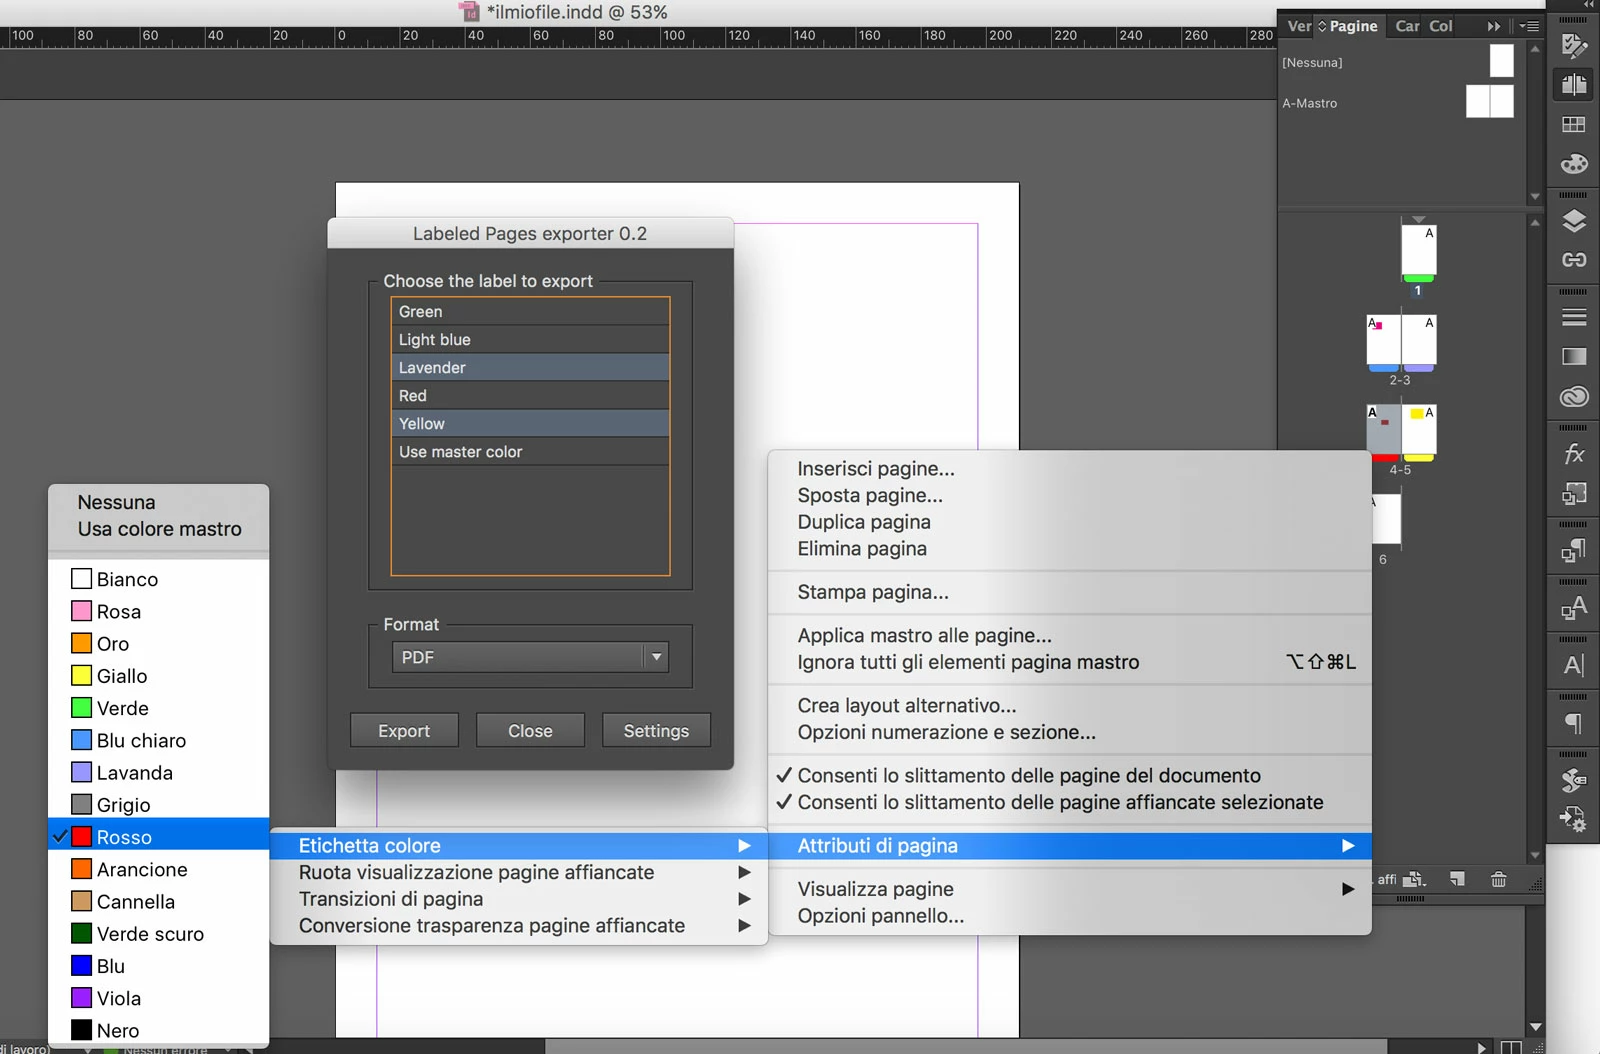
Task: Open the Paragraph Styles panel icon
Action: point(1574,550)
